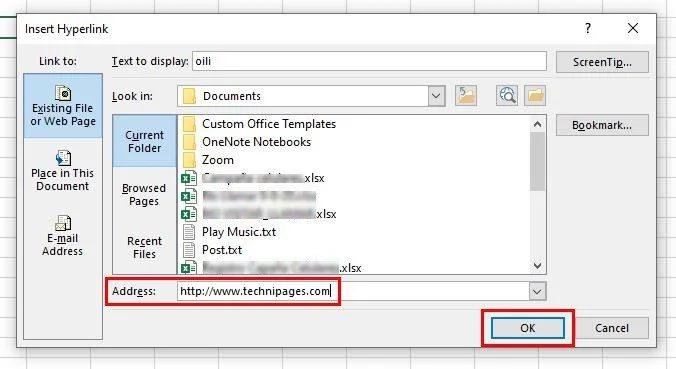
Task: Select E-mail Address link type
Action: point(63,236)
